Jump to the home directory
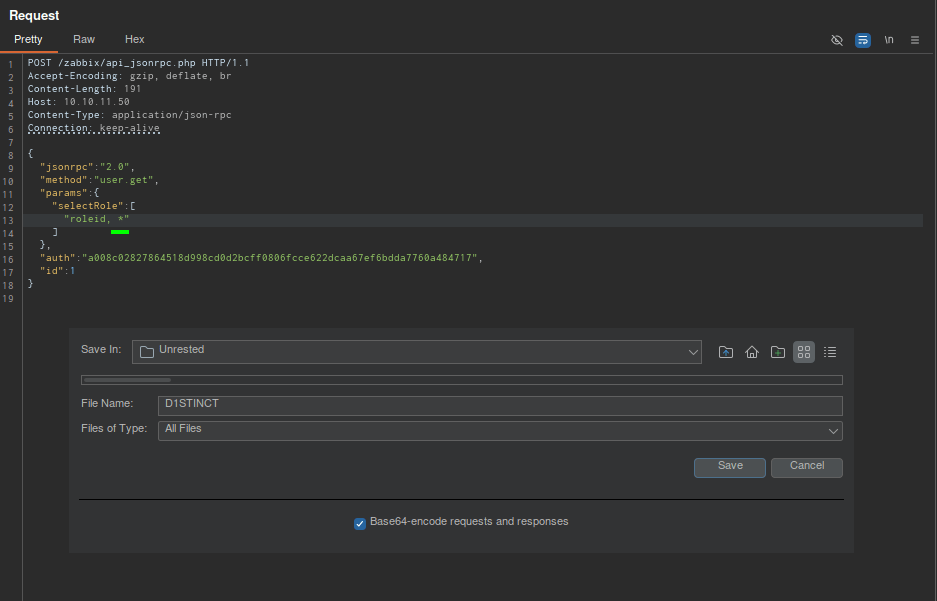Image resolution: width=937 pixels, height=601 pixels. pyautogui.click(x=752, y=352)
